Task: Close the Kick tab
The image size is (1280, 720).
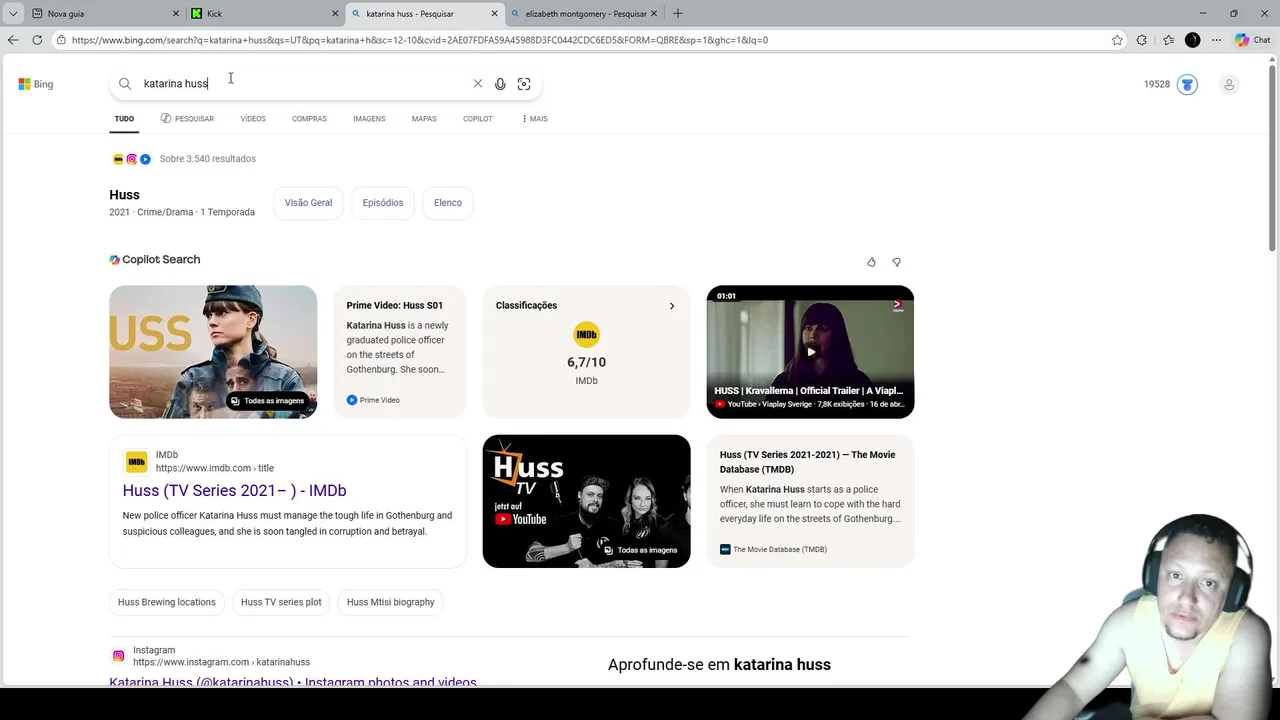Action: pos(335,13)
